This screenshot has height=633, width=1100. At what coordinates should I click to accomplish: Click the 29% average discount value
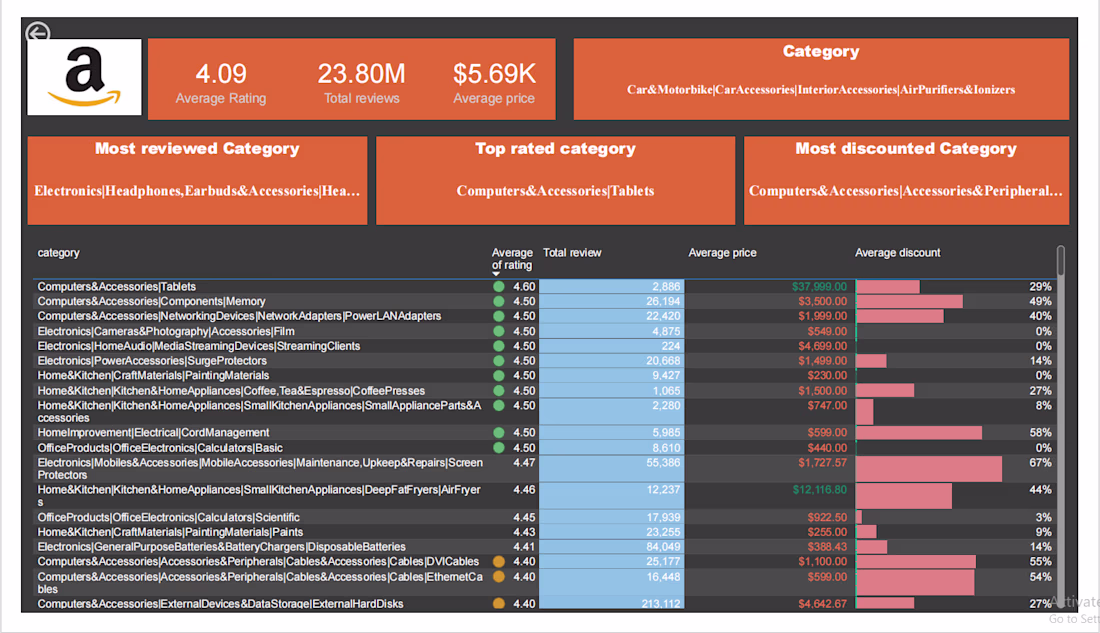1040,286
